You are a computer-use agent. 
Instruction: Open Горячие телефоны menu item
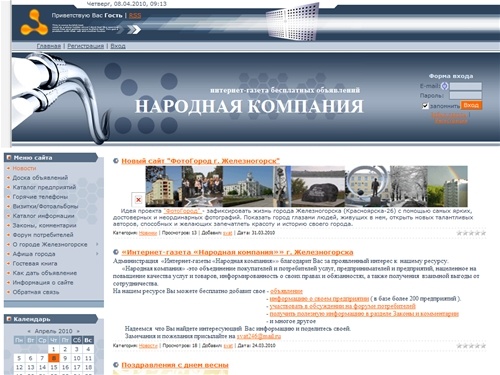[40, 197]
